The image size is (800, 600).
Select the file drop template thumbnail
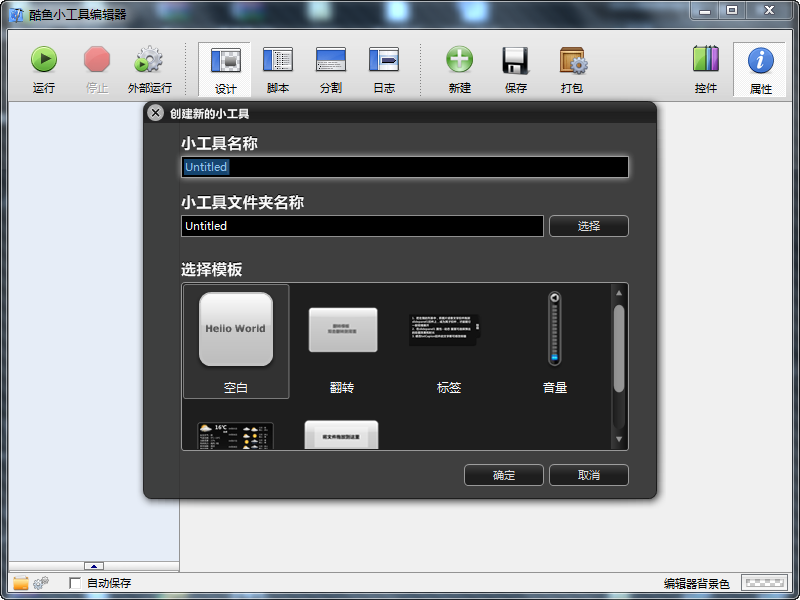point(341,435)
